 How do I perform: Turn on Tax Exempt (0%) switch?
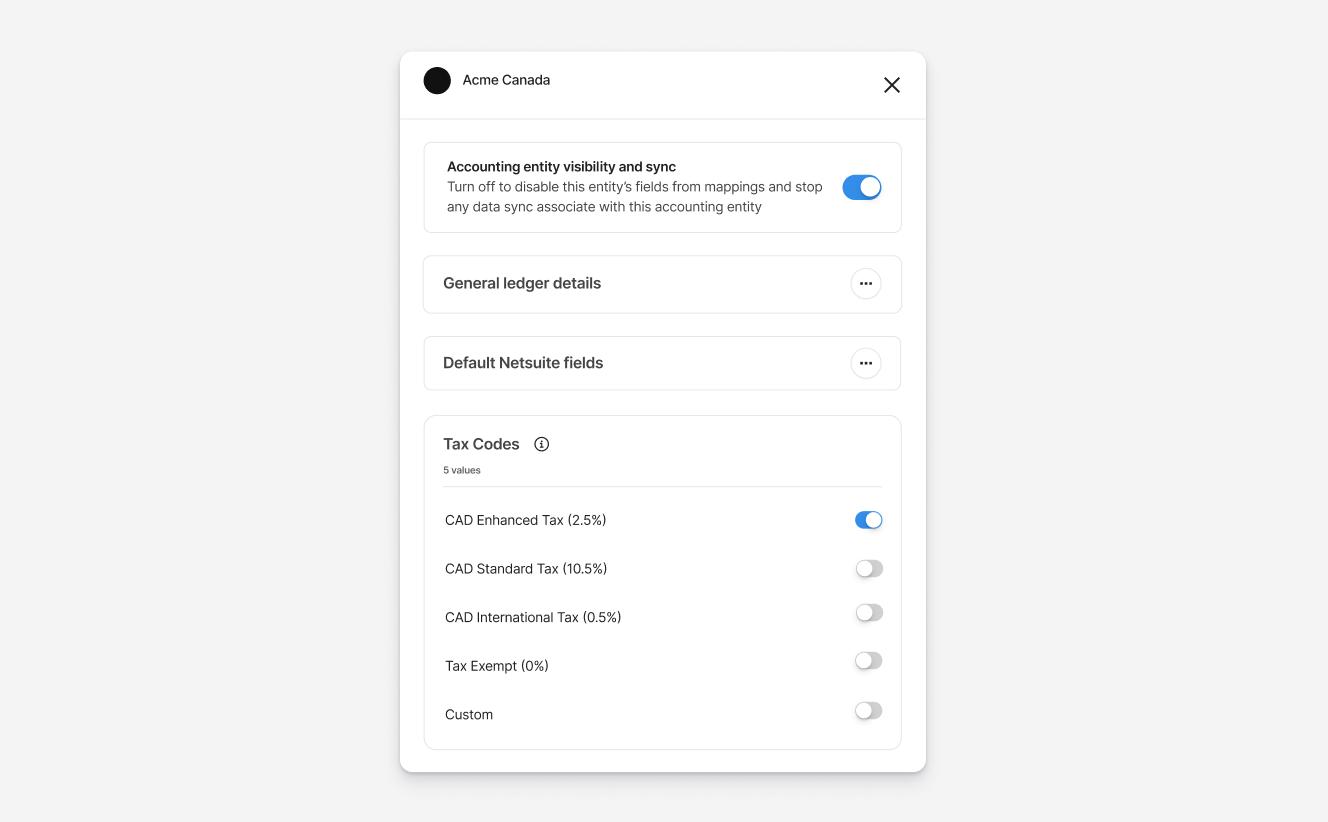pos(869,661)
